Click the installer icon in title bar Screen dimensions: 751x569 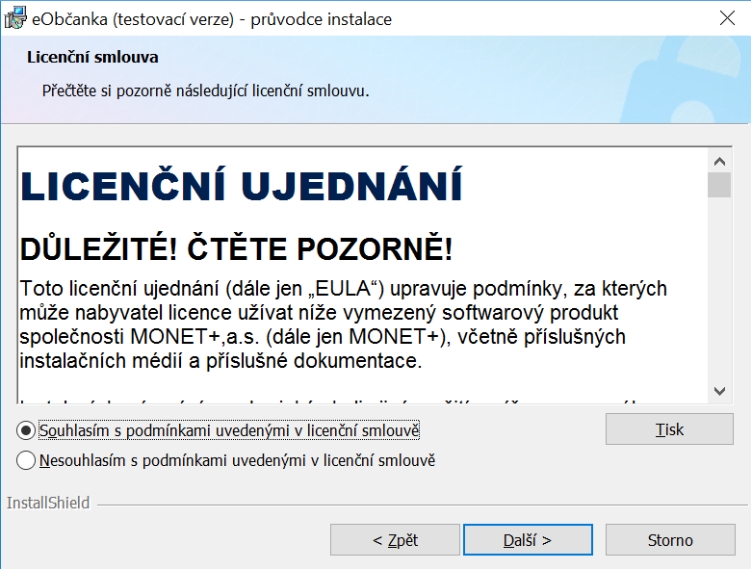click(x=15, y=18)
